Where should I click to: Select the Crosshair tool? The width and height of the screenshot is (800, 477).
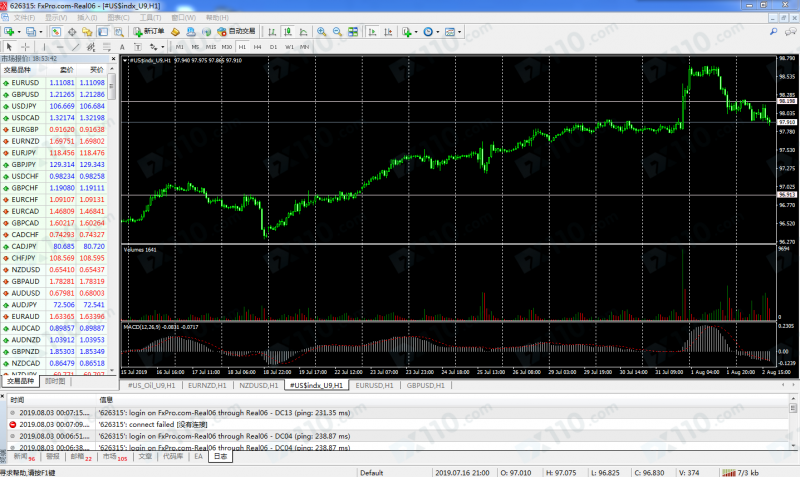pos(26,46)
